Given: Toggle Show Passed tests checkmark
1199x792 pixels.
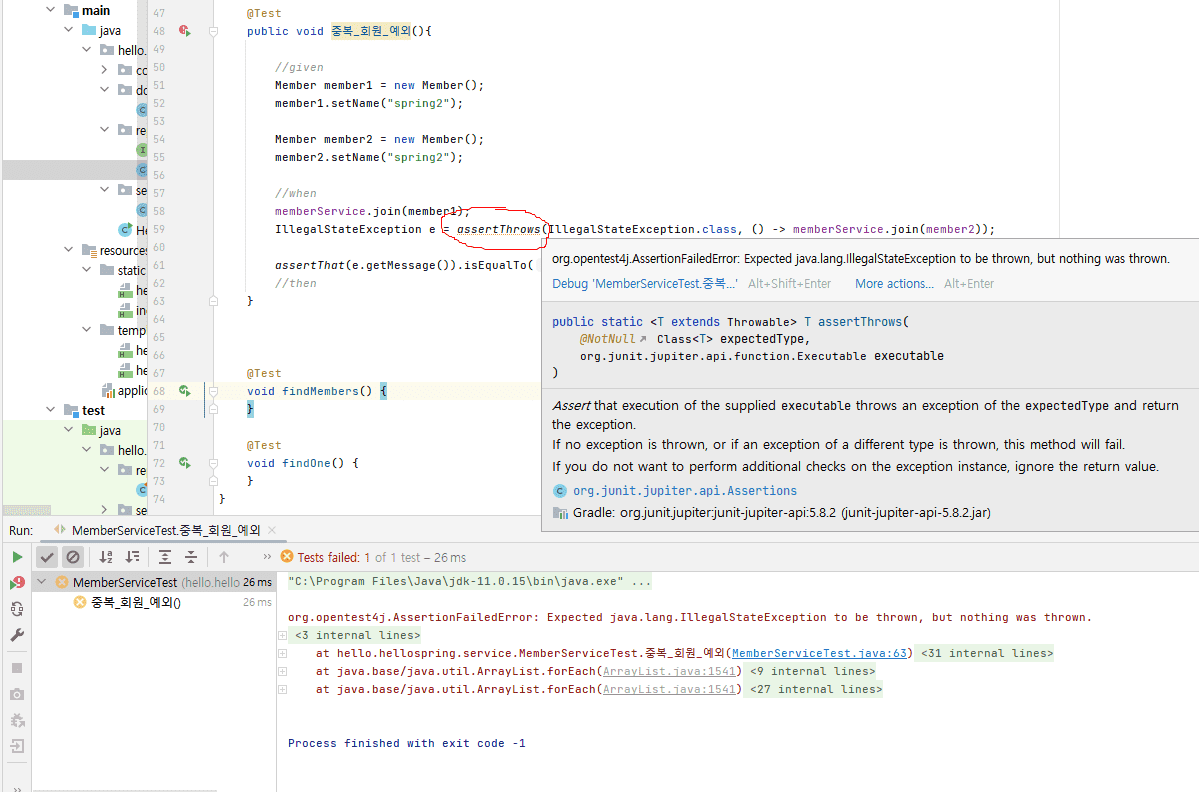Looking at the screenshot, I should pyautogui.click(x=47, y=557).
